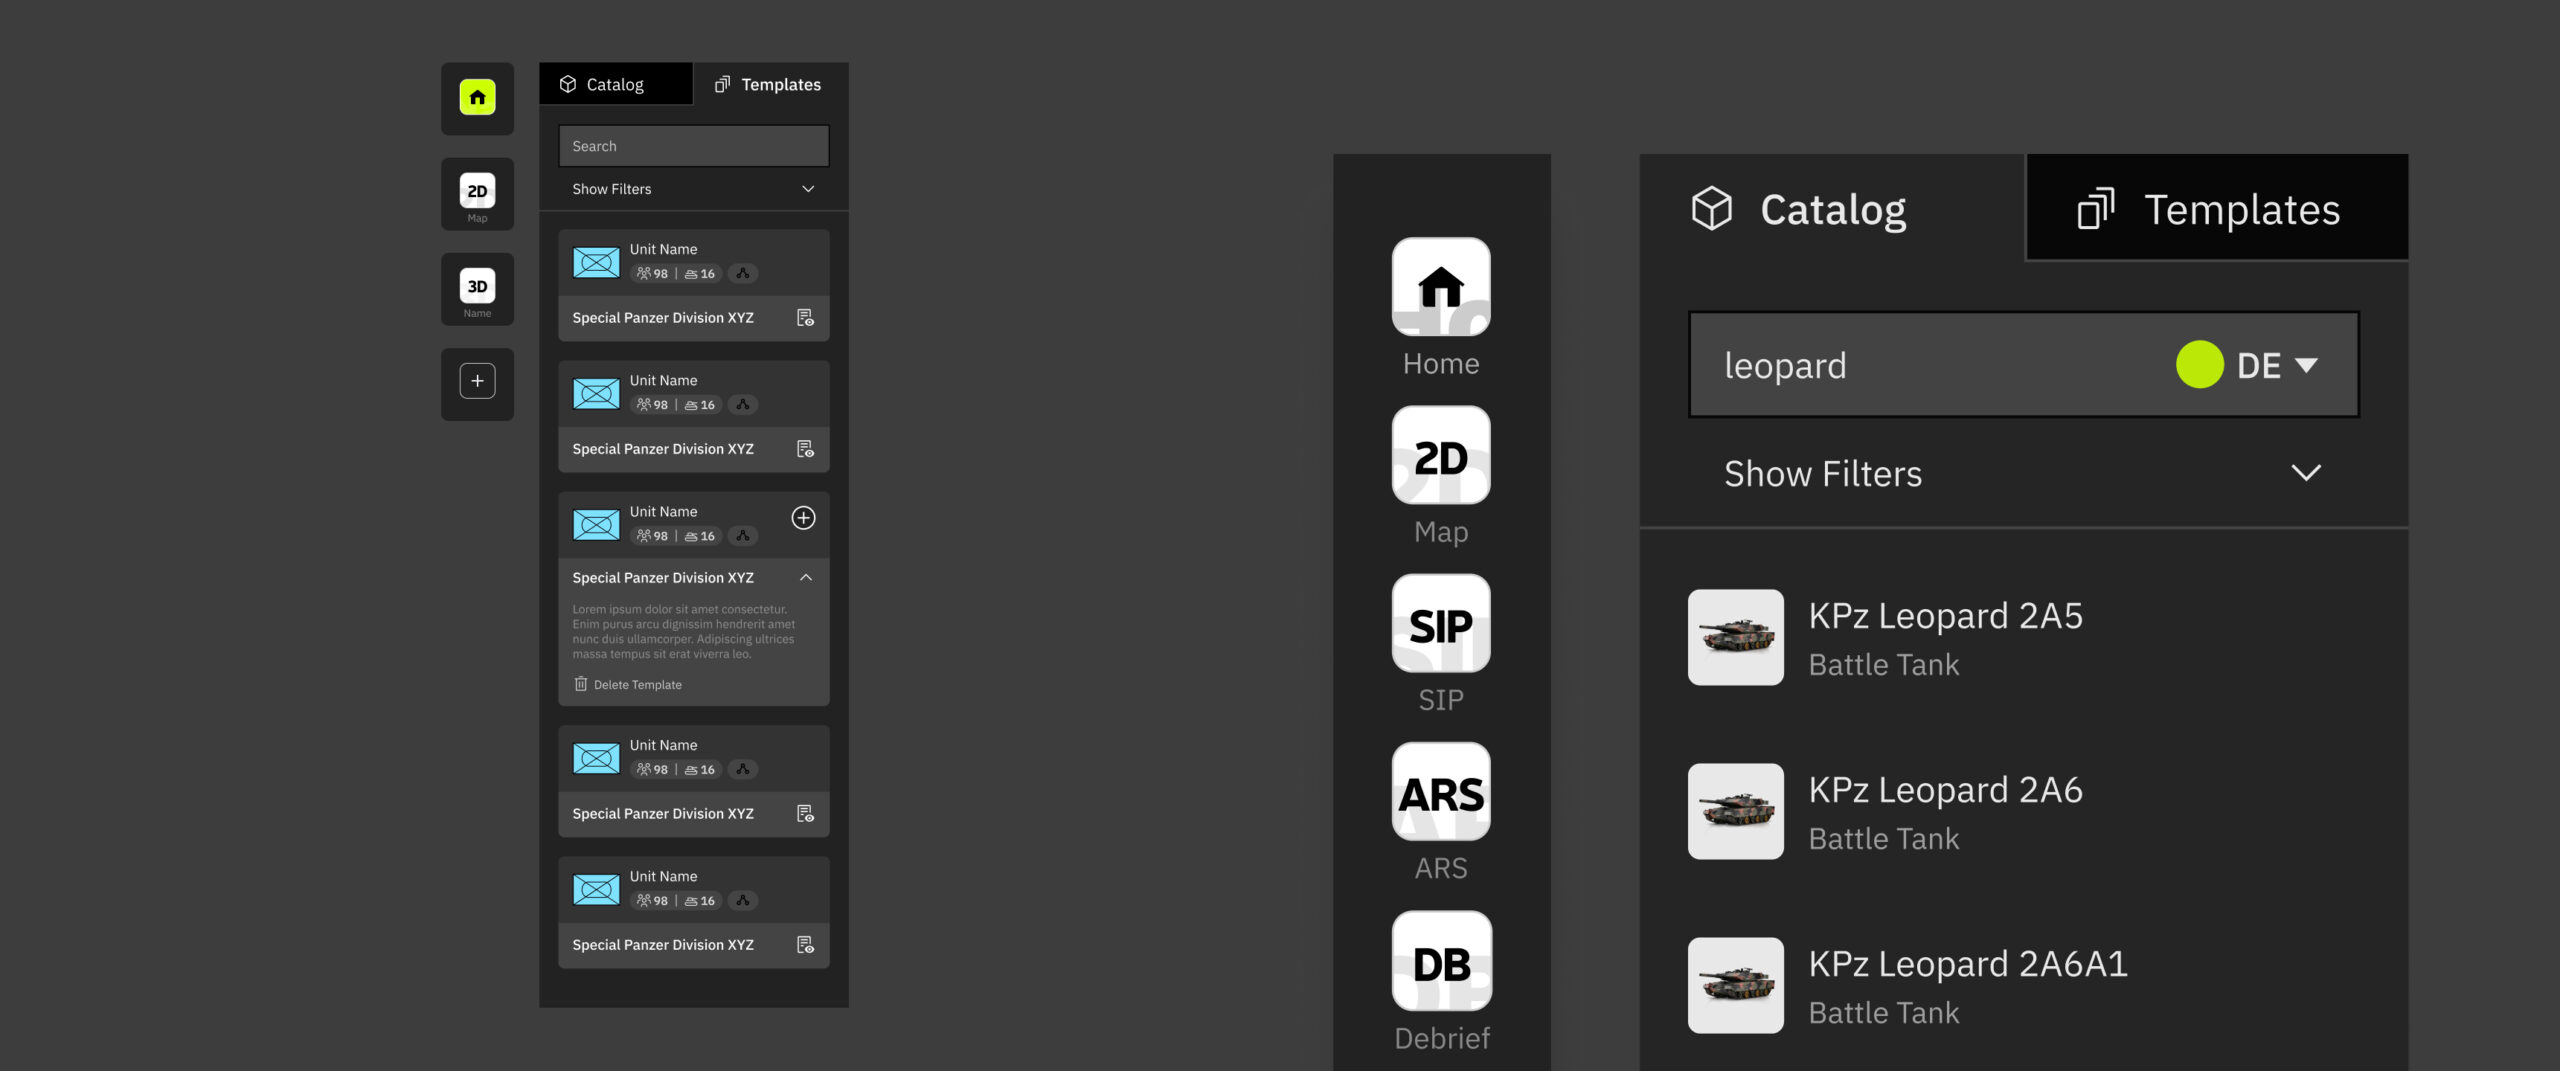Click hierarchy badge on the last template card
2560x1071 pixels.
pos(742,901)
